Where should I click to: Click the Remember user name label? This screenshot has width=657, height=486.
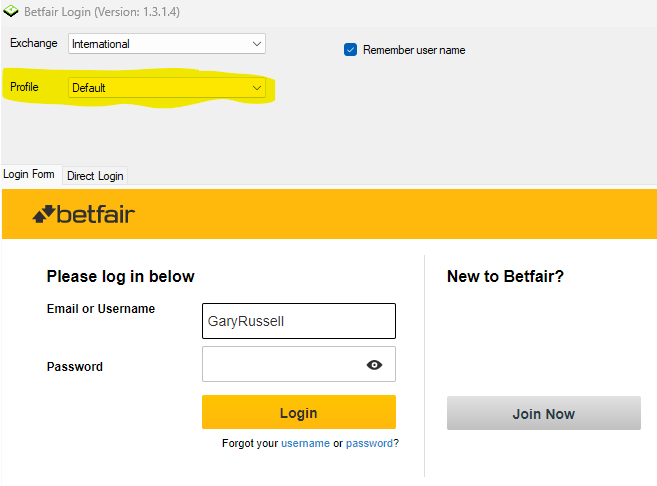414,50
